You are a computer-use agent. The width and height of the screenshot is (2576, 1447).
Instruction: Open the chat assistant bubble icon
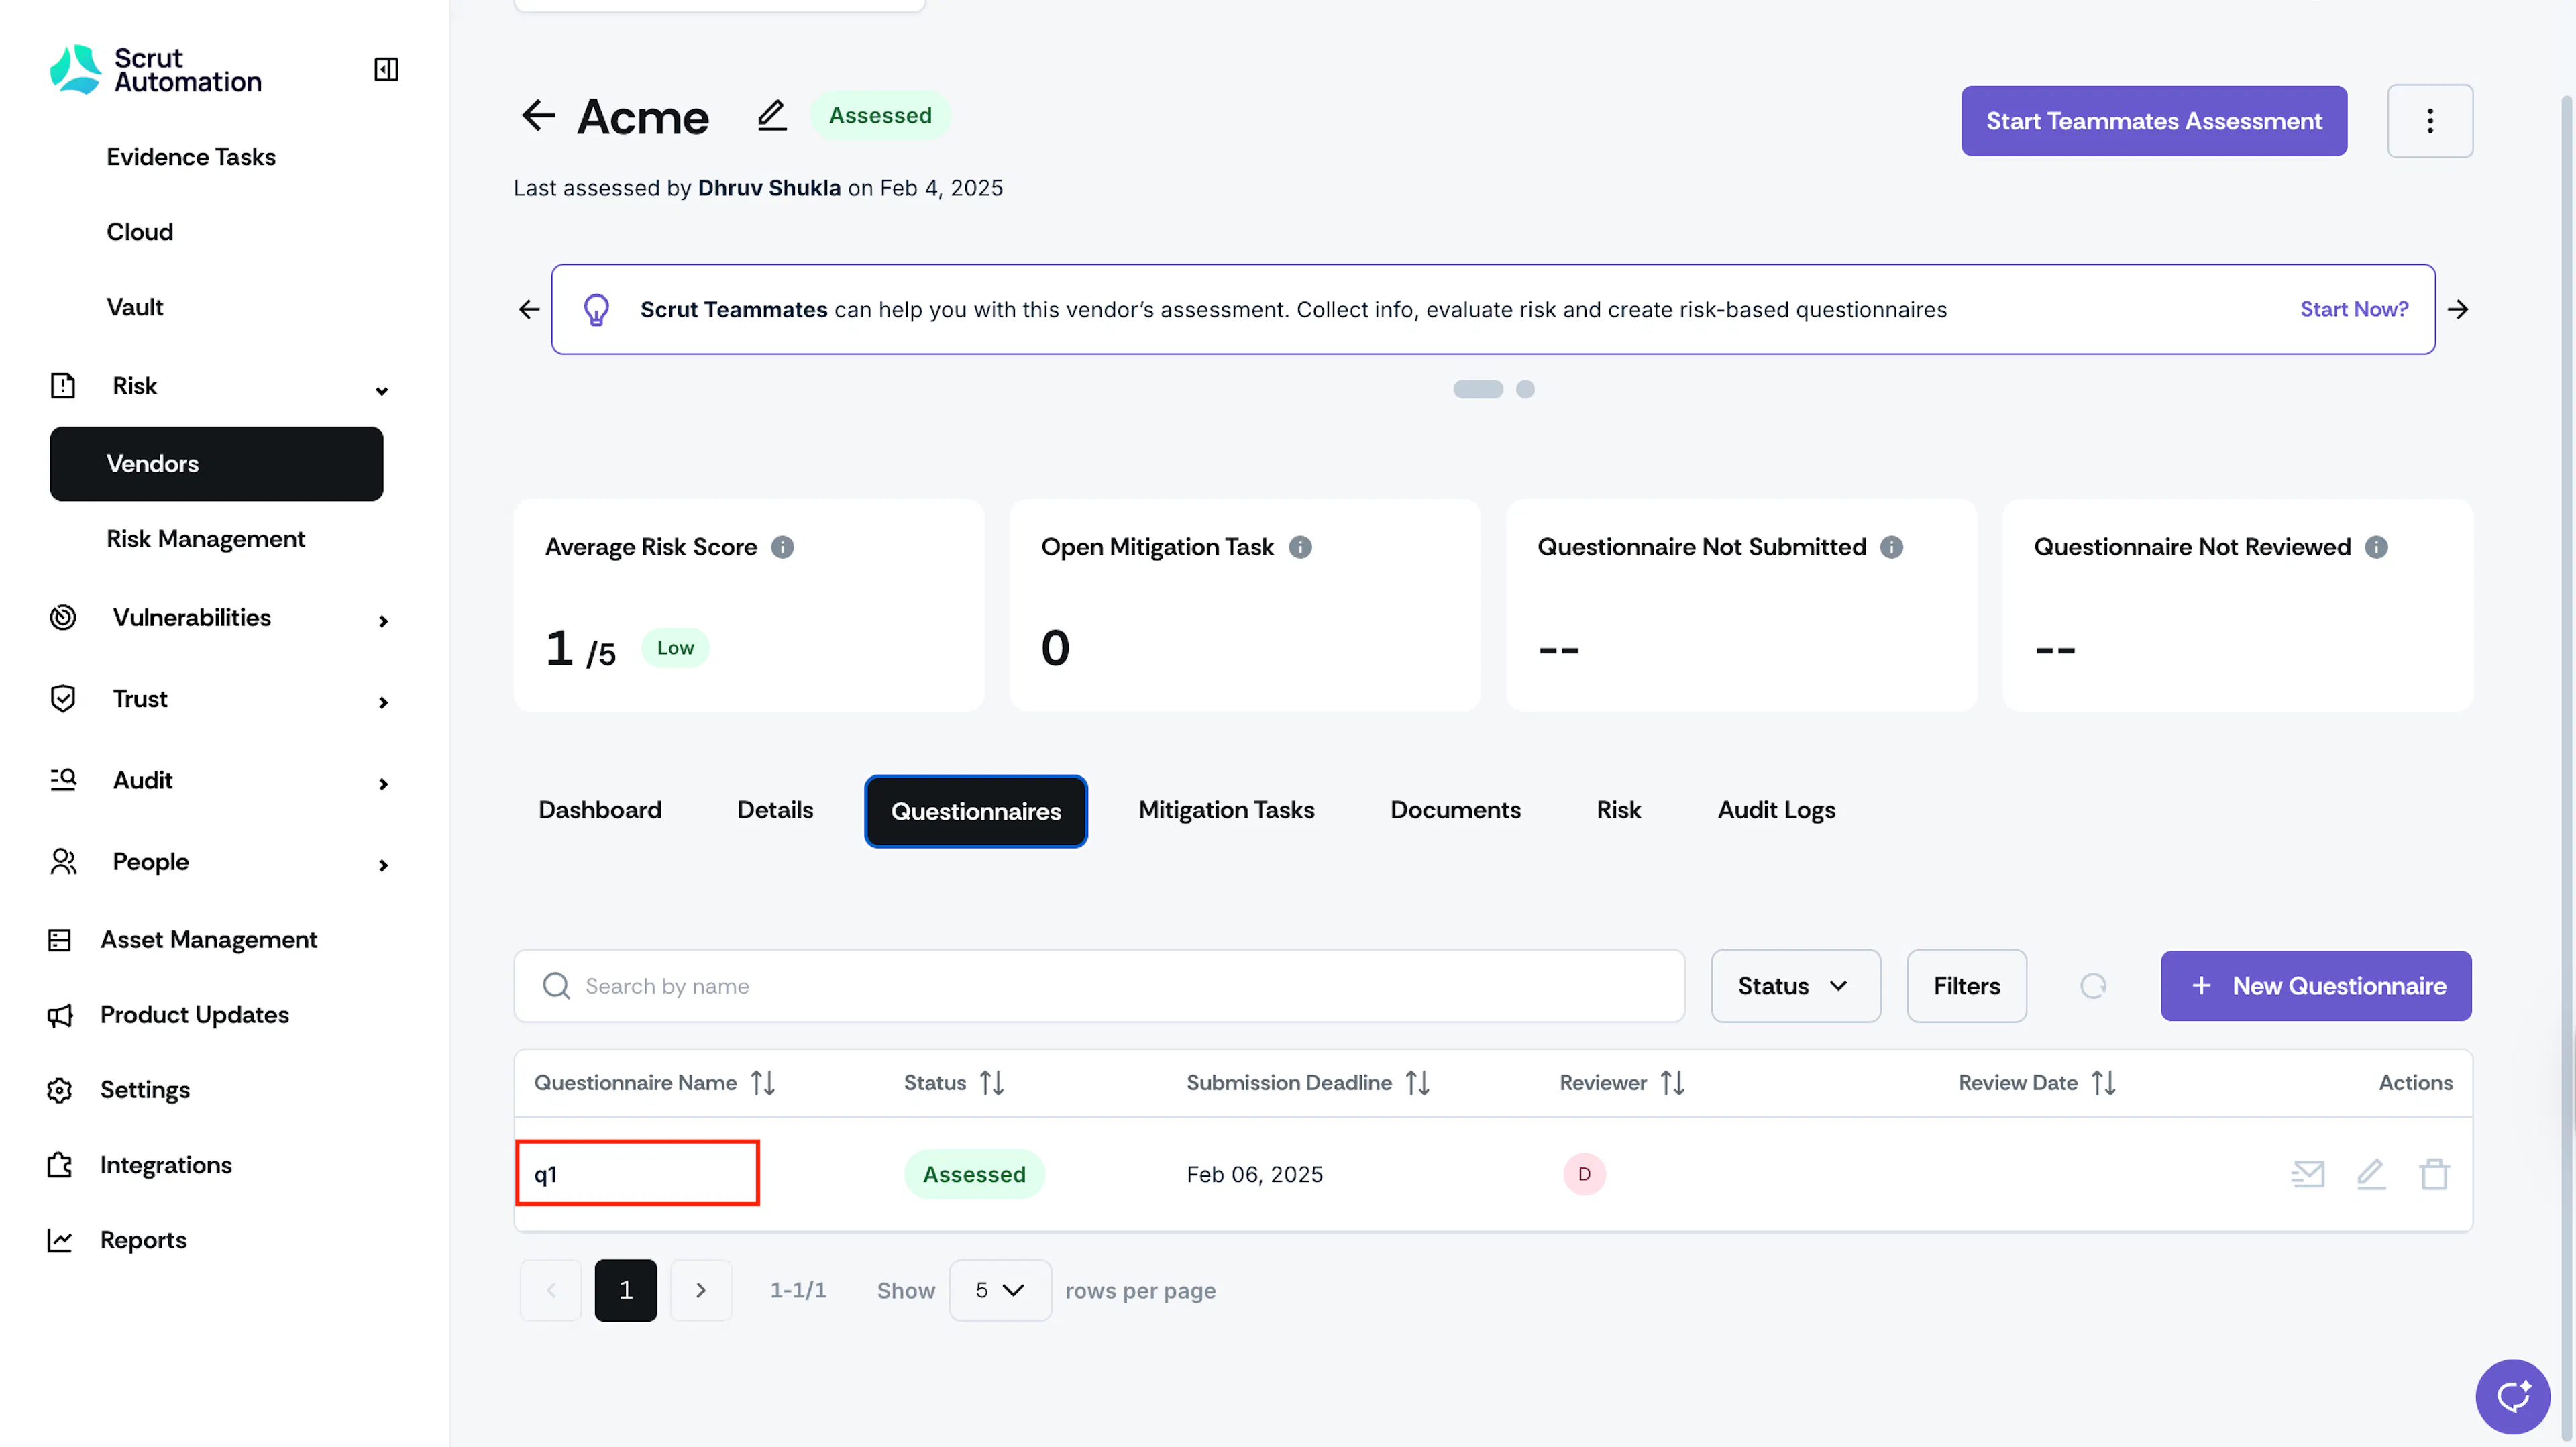tap(2512, 1396)
